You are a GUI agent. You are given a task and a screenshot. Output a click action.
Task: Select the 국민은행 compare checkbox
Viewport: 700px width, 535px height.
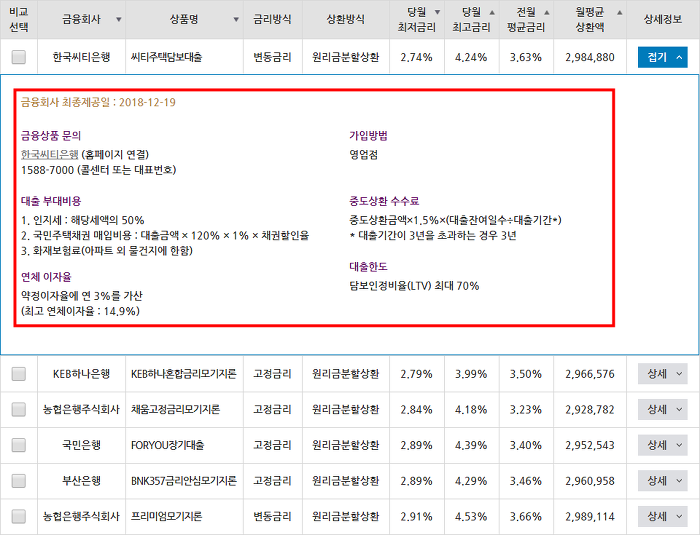pos(19,445)
